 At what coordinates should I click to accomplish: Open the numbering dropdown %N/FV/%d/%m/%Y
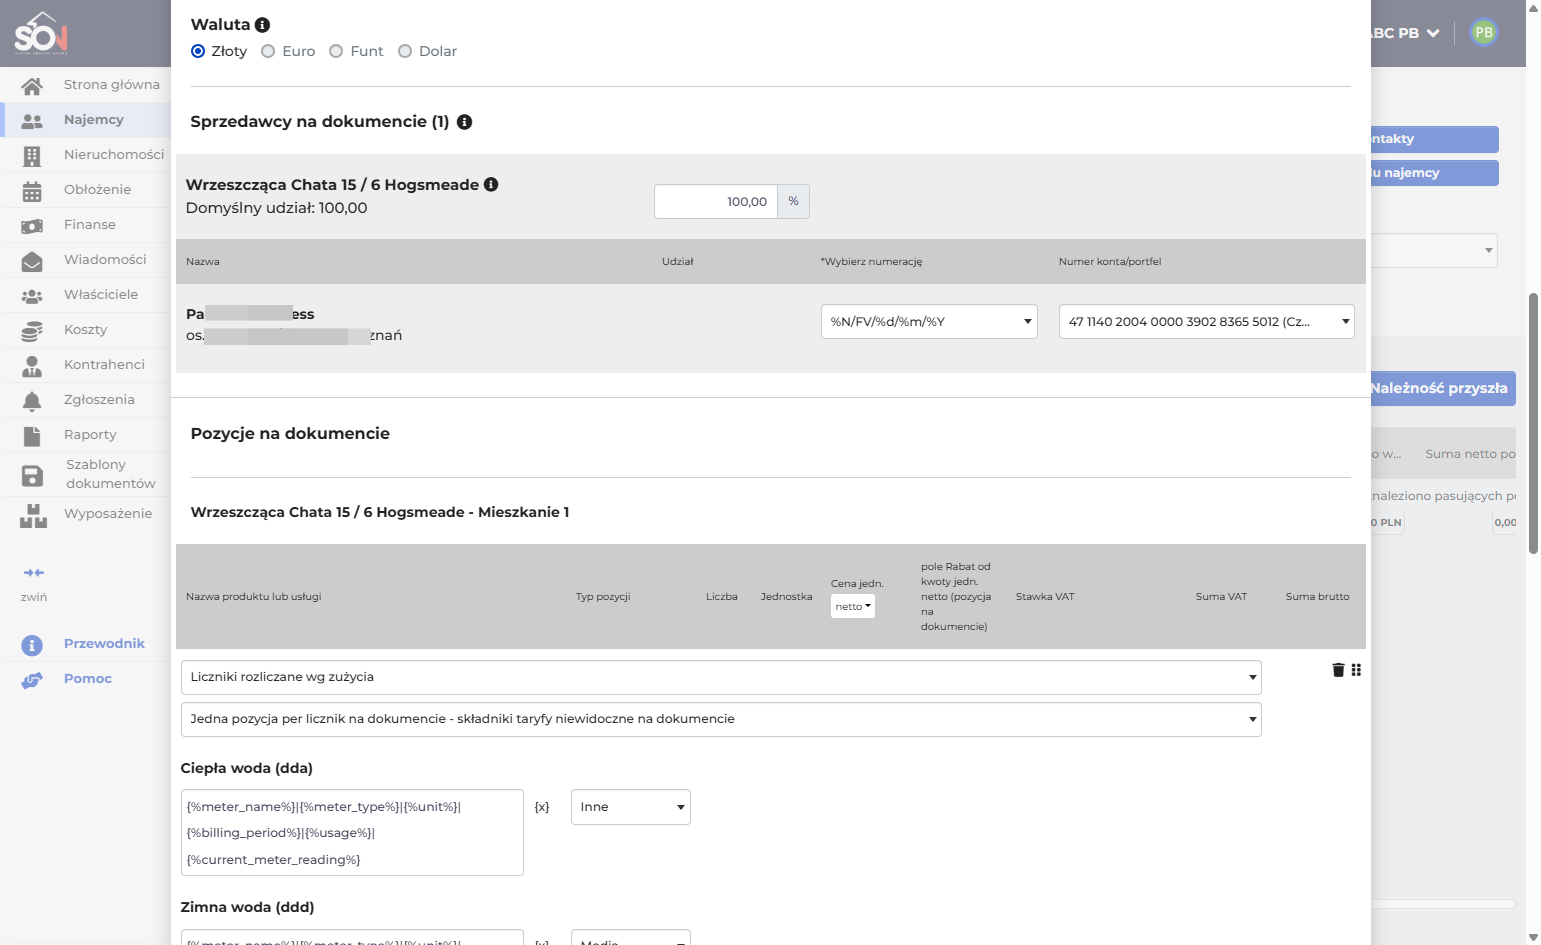929,321
